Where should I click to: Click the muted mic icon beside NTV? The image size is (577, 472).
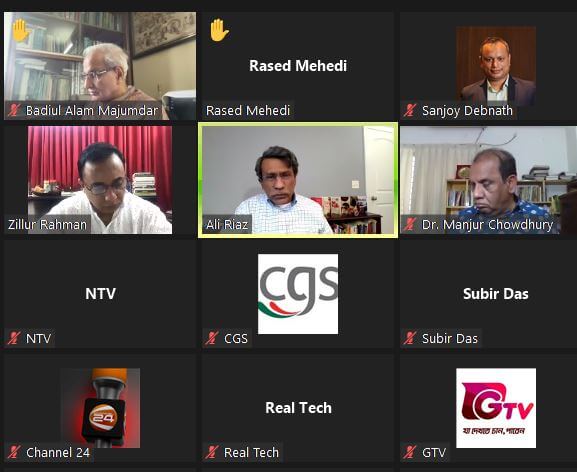point(14,338)
